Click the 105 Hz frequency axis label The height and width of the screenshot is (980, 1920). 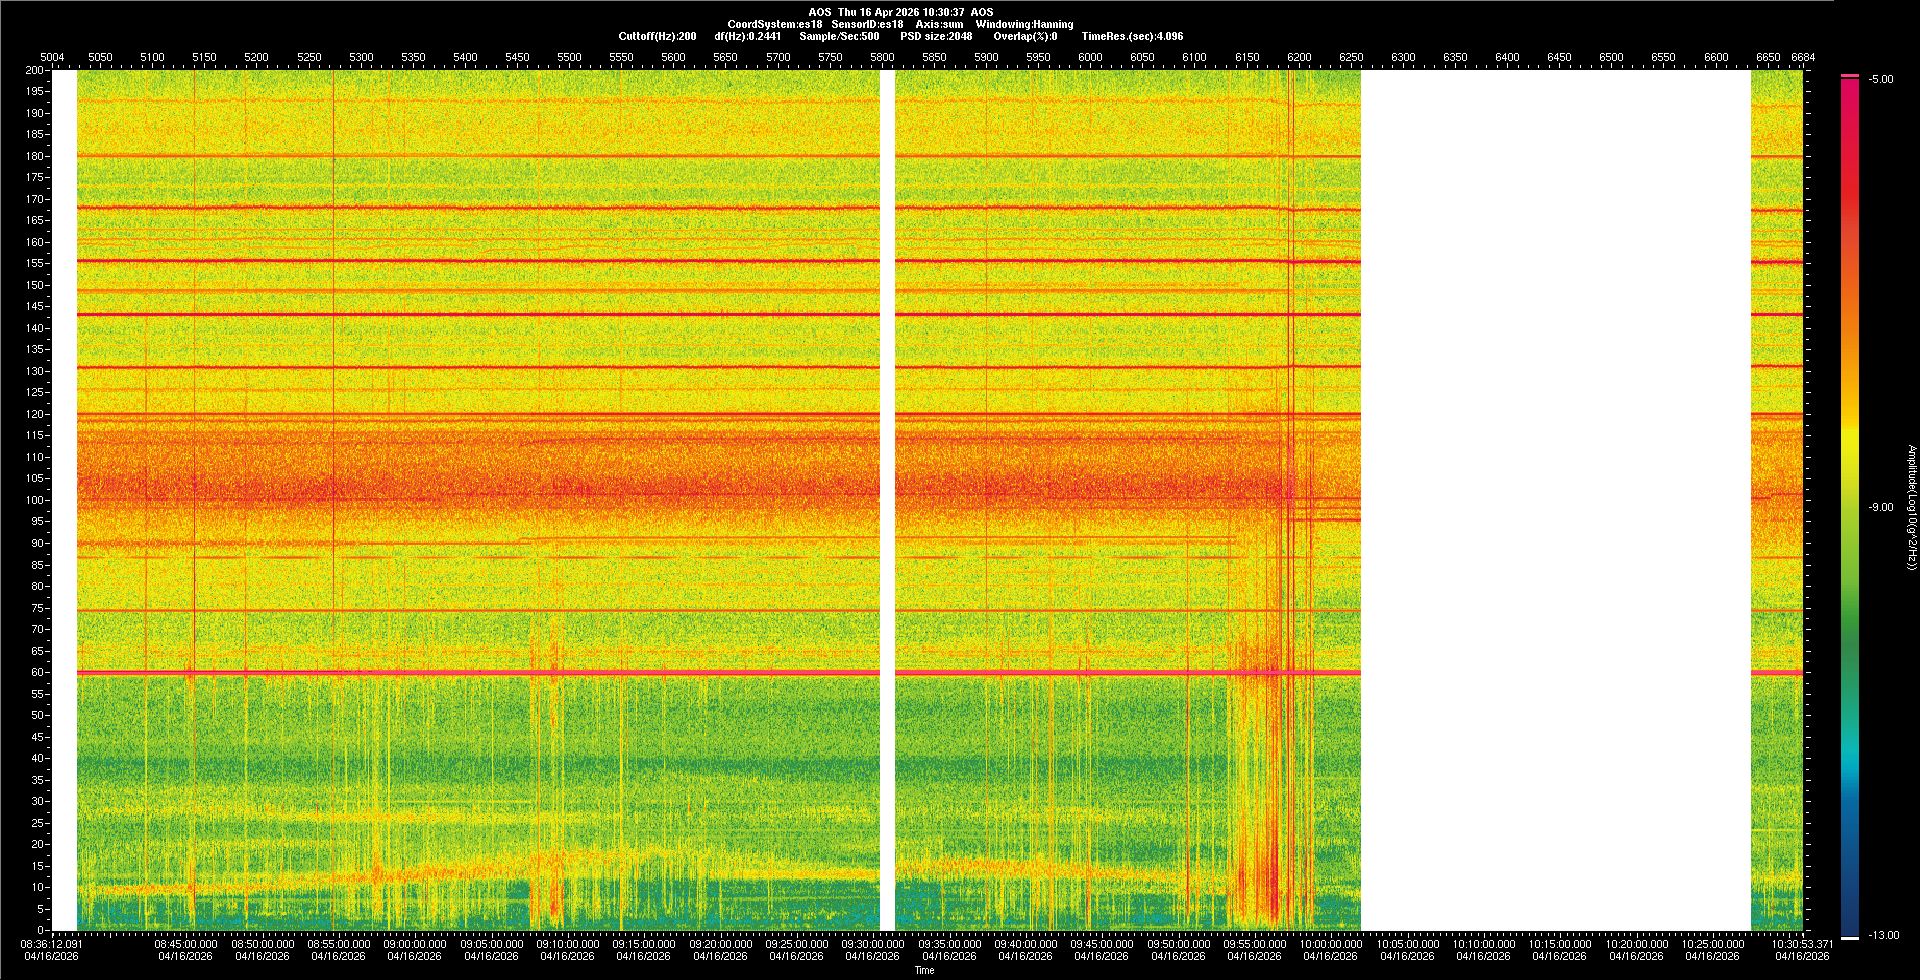(x=34, y=479)
